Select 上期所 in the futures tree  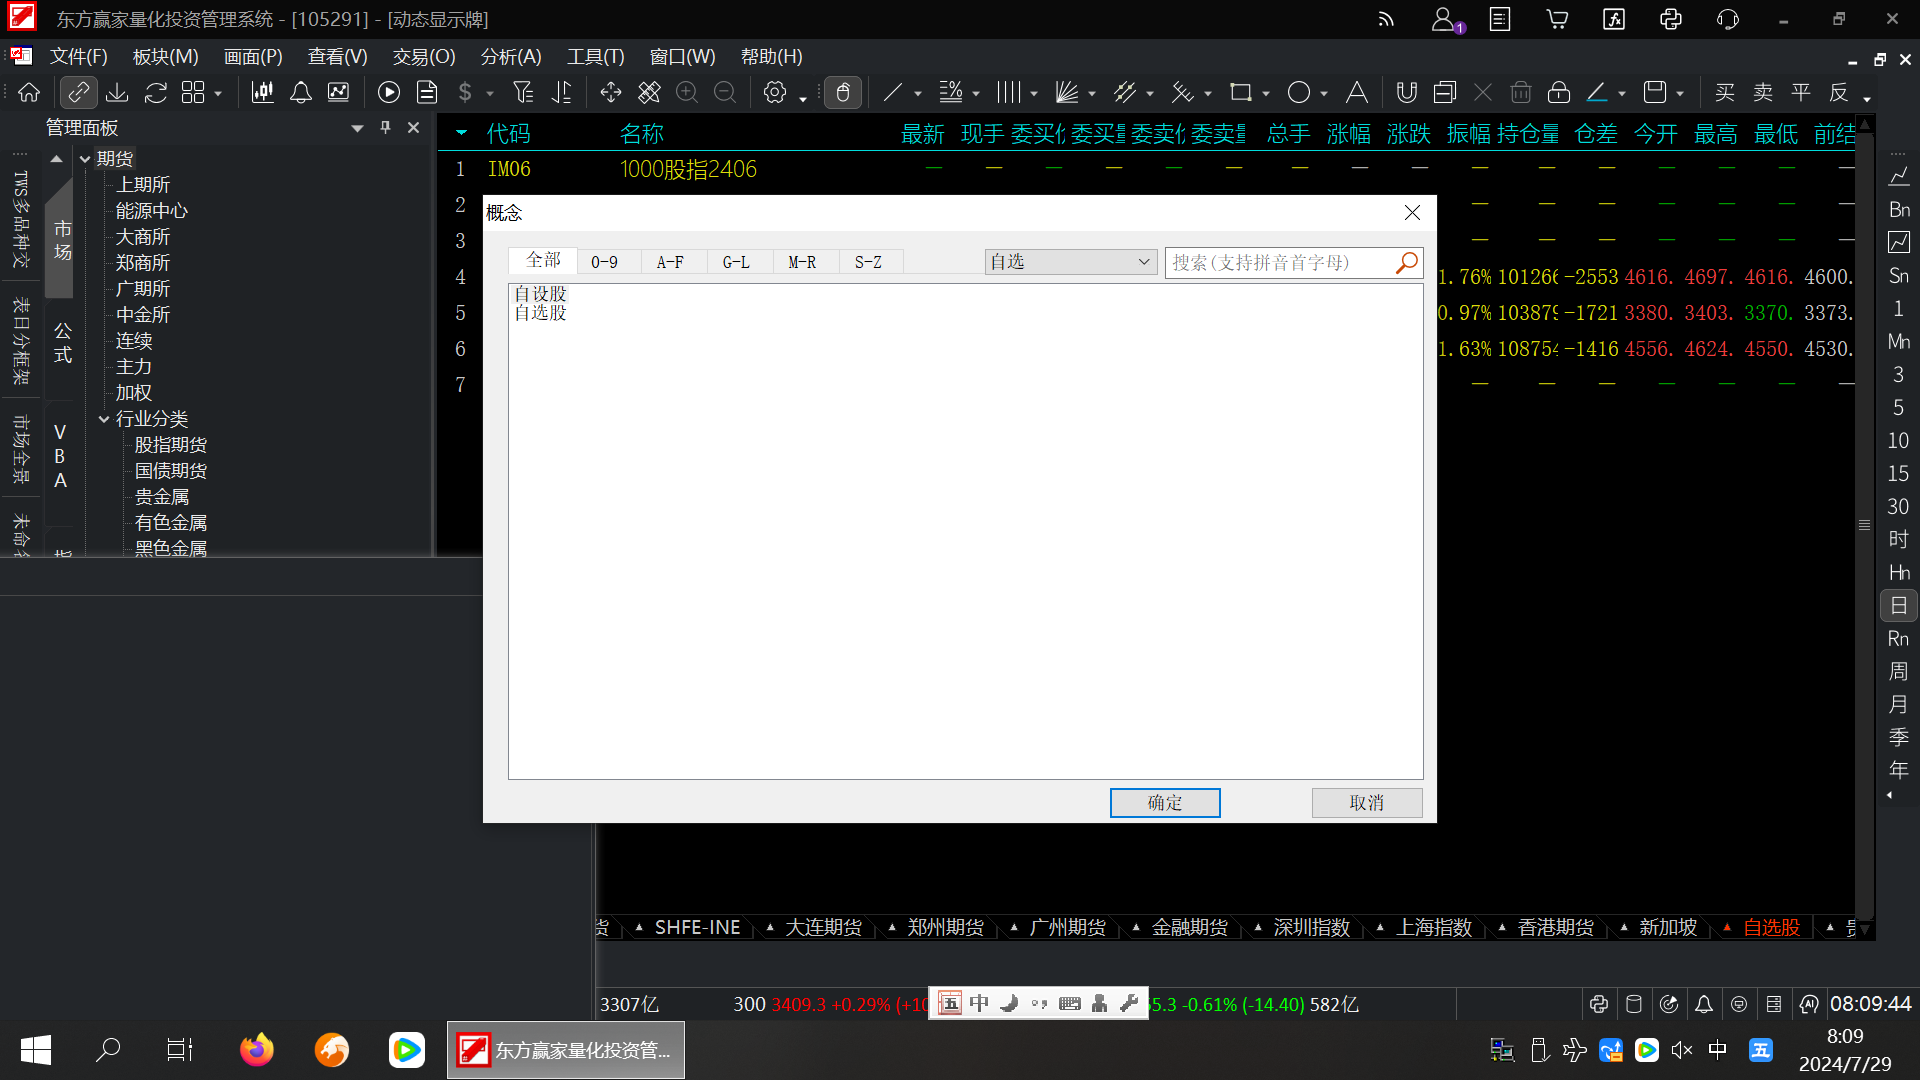pyautogui.click(x=143, y=185)
